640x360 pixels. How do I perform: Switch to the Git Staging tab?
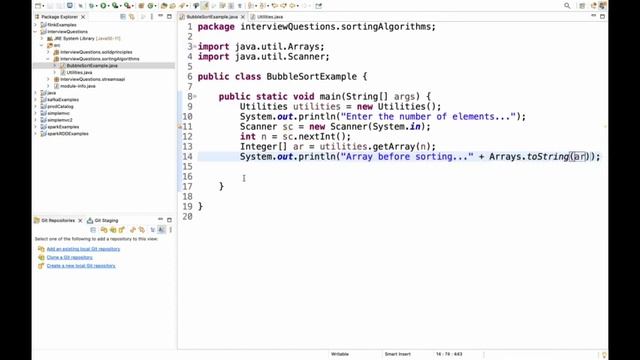pyautogui.click(x=103, y=220)
